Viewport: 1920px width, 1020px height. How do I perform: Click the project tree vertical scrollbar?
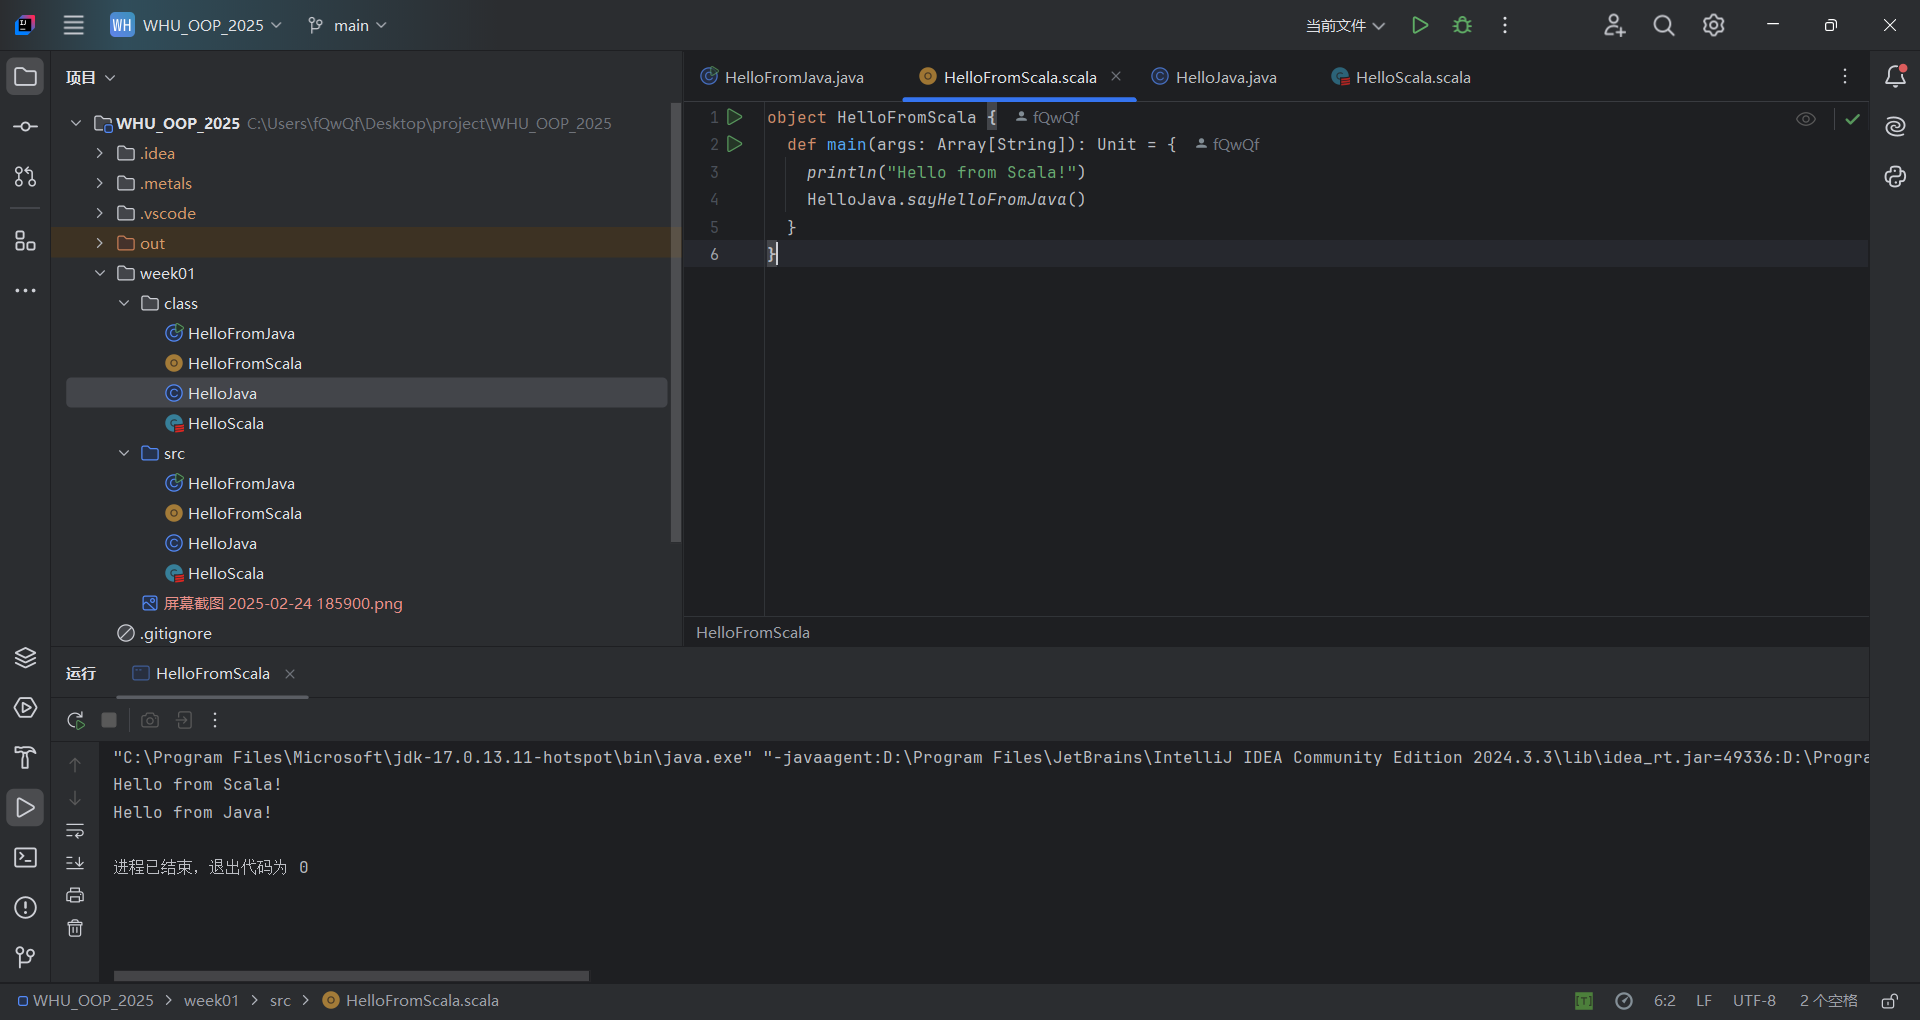[x=676, y=322]
